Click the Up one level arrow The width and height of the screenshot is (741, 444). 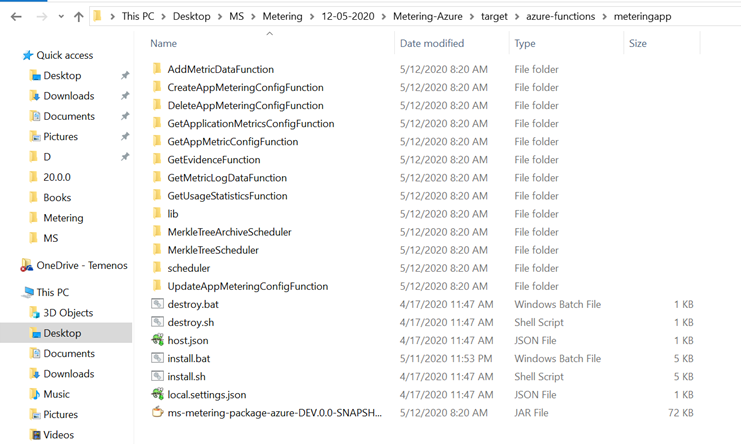[x=78, y=17]
